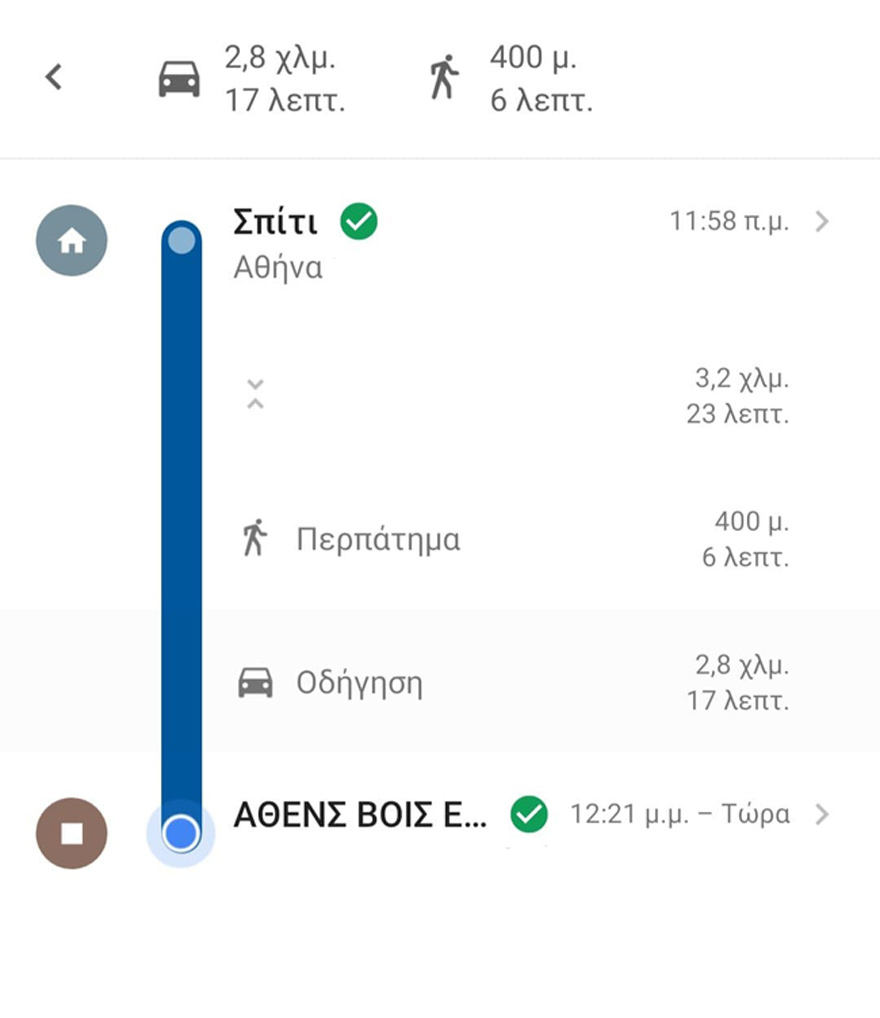Tap the 11:58 π.μ. departure time
Viewport: 880px width, 1018px height.
click(729, 222)
